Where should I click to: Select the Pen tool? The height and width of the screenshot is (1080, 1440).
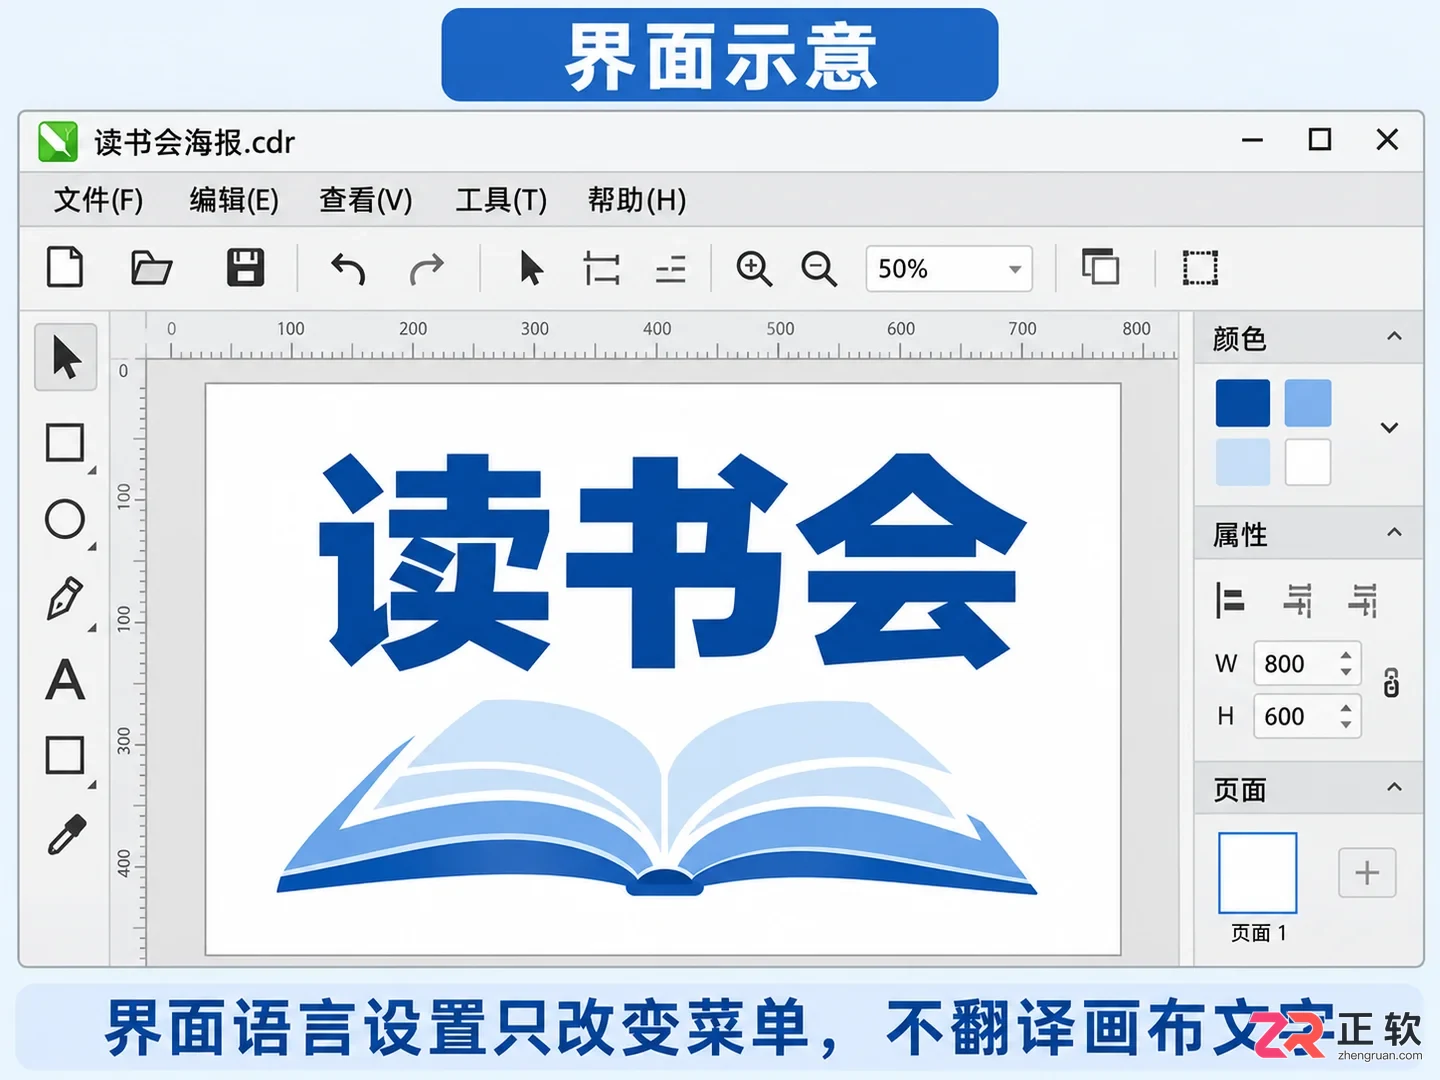coord(65,599)
